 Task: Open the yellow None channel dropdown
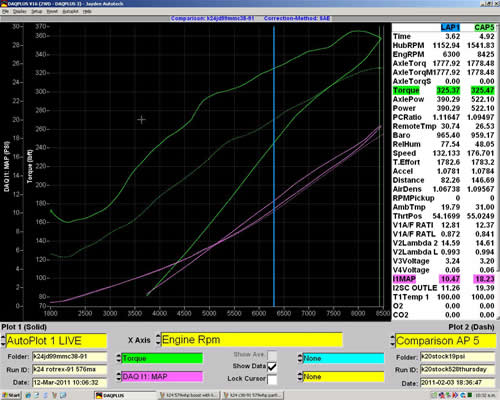point(343,377)
